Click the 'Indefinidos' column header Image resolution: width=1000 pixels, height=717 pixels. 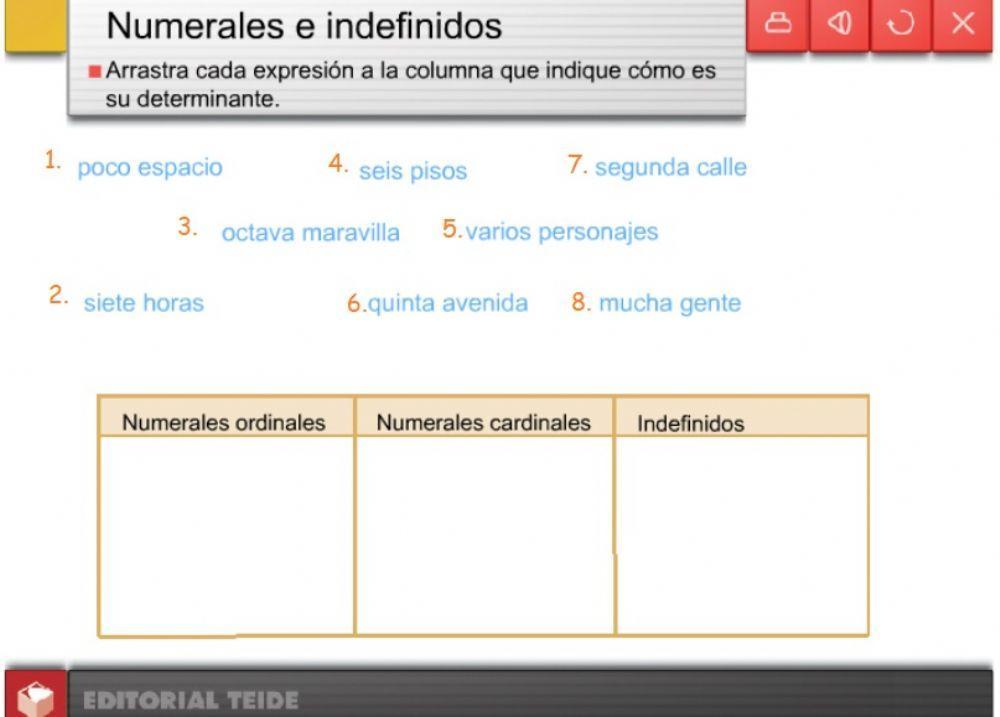[689, 422]
